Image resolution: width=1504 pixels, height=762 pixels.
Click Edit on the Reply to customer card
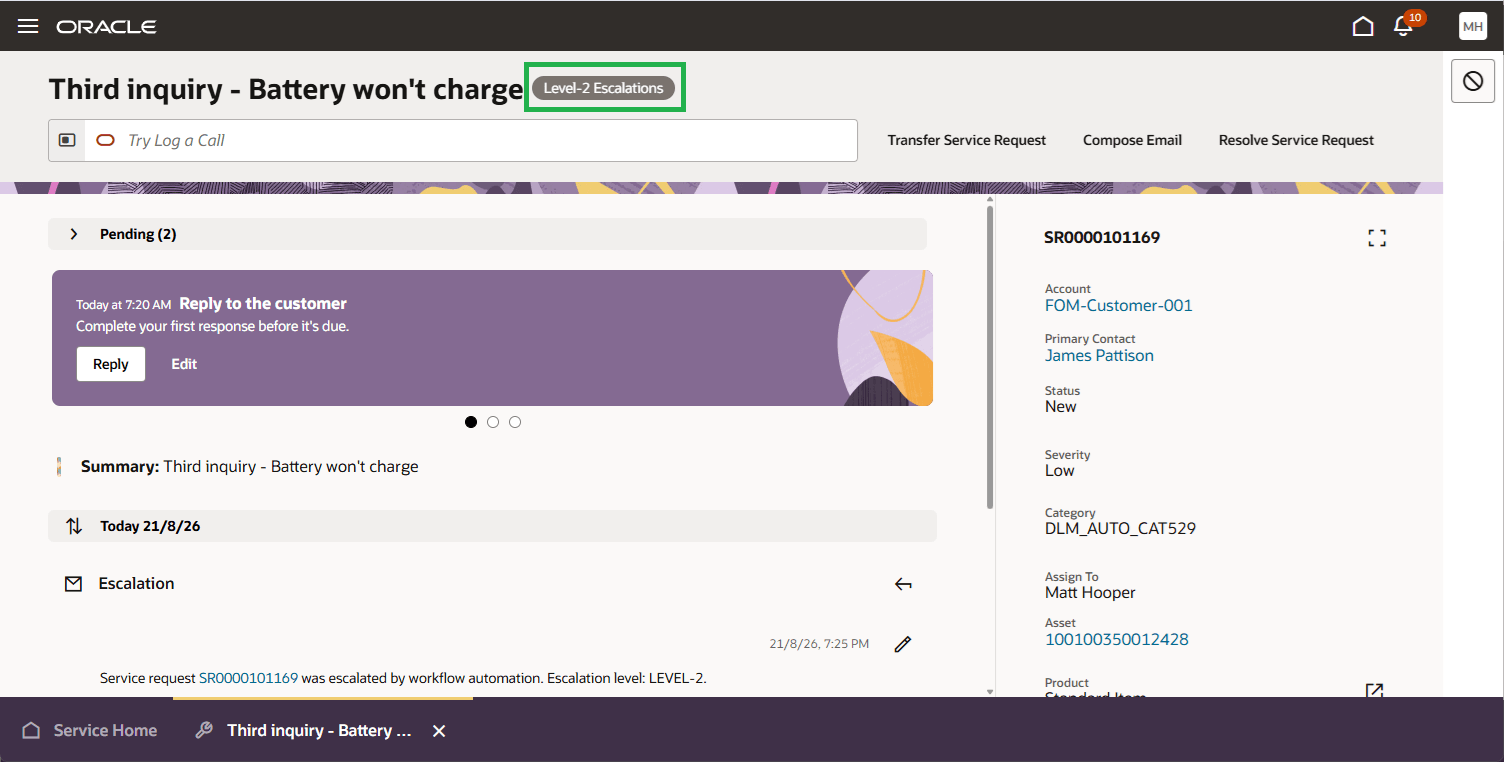point(184,364)
